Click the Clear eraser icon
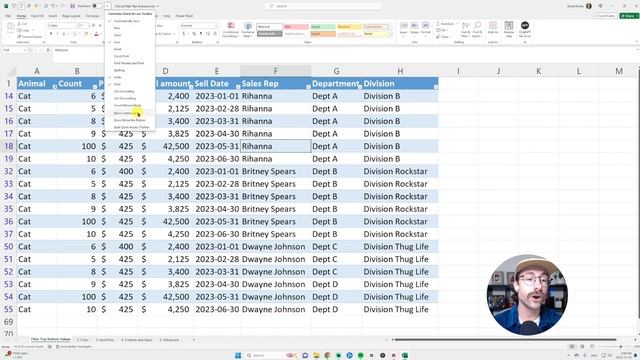This screenshot has height=360, width=640. 438,37
